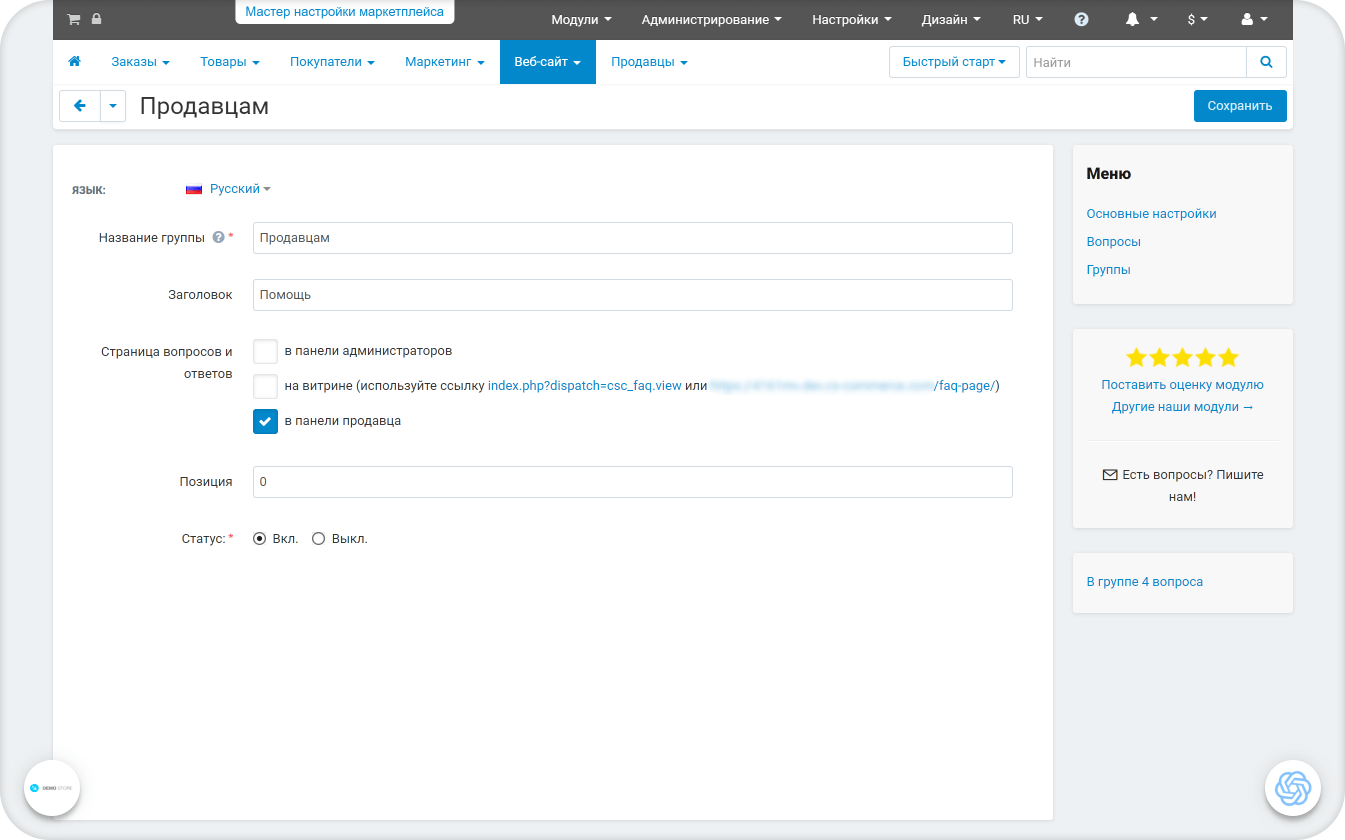Click the 'Сохранить' button

[x=1239, y=106]
